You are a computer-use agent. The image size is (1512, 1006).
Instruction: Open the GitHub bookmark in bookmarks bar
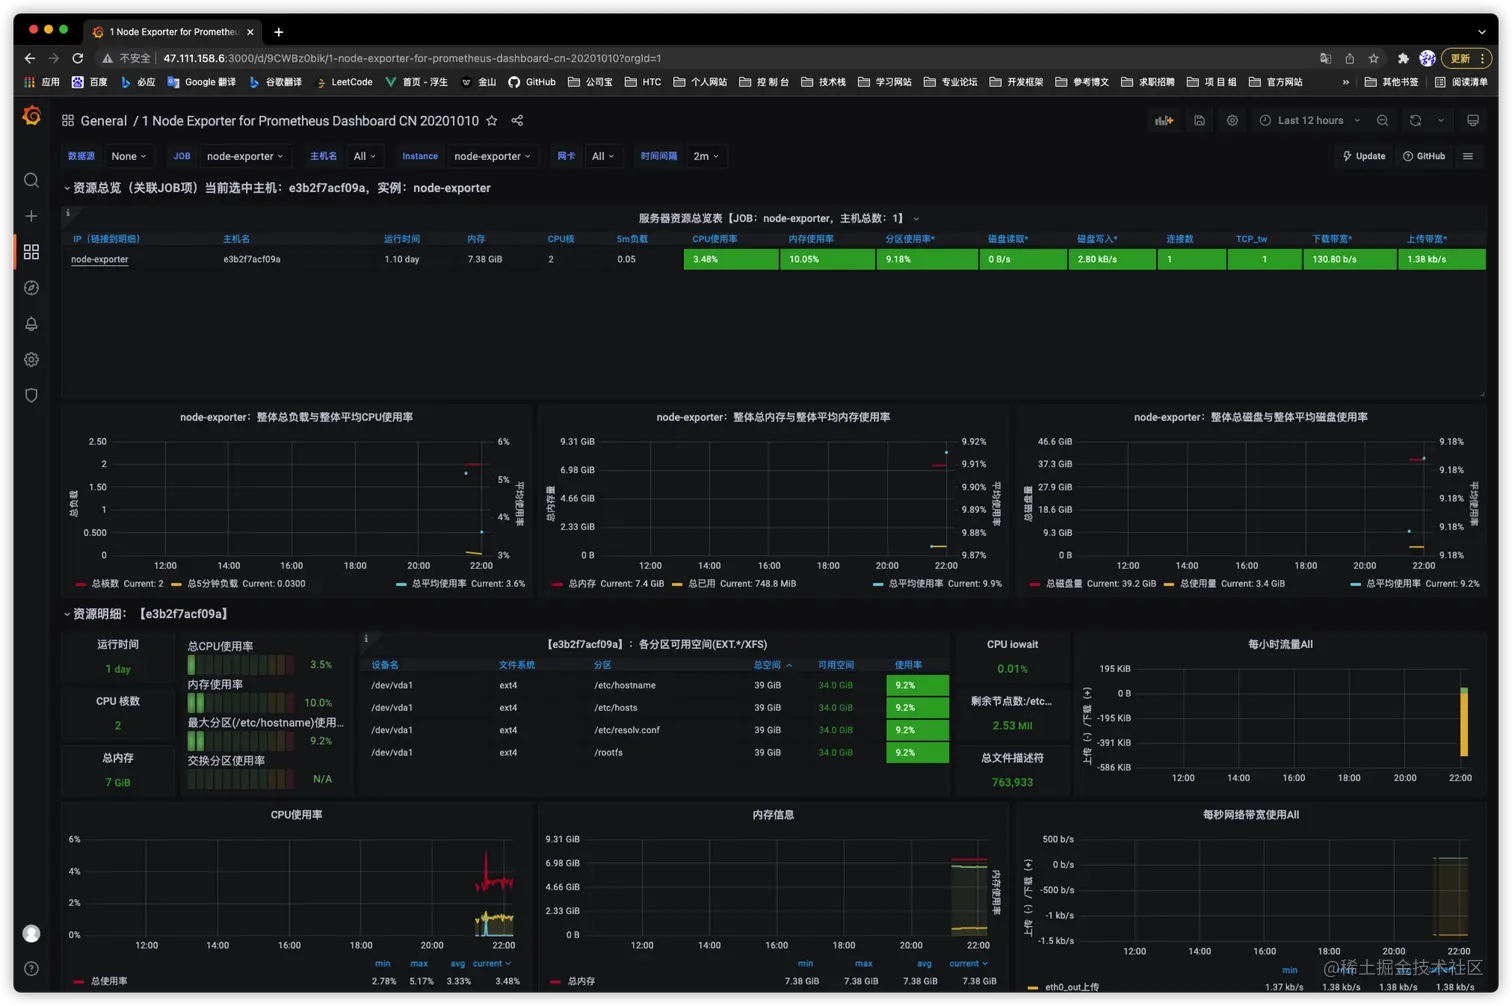tap(532, 82)
